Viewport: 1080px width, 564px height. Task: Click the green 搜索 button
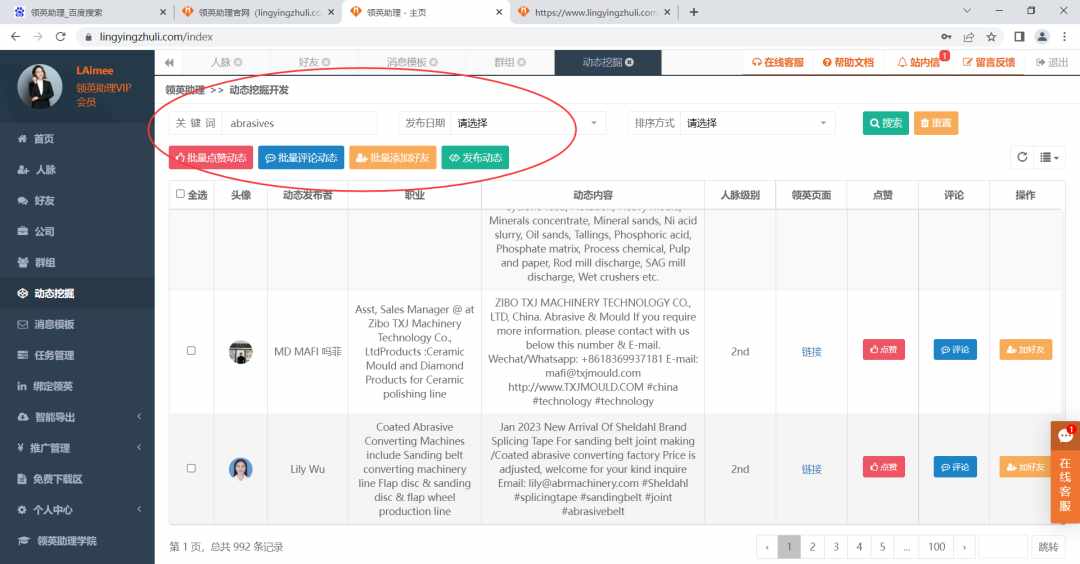(x=885, y=123)
